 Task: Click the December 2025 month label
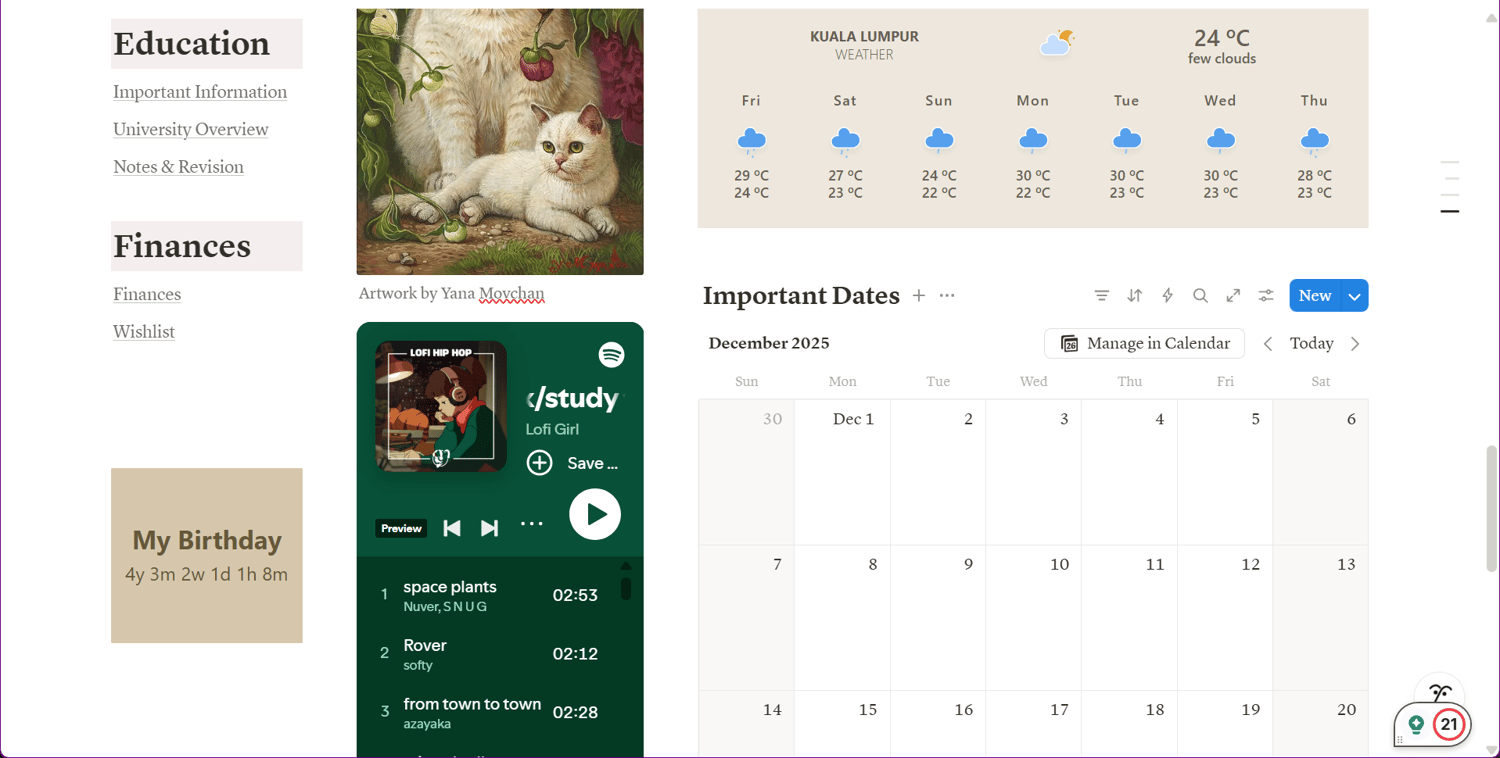(769, 344)
